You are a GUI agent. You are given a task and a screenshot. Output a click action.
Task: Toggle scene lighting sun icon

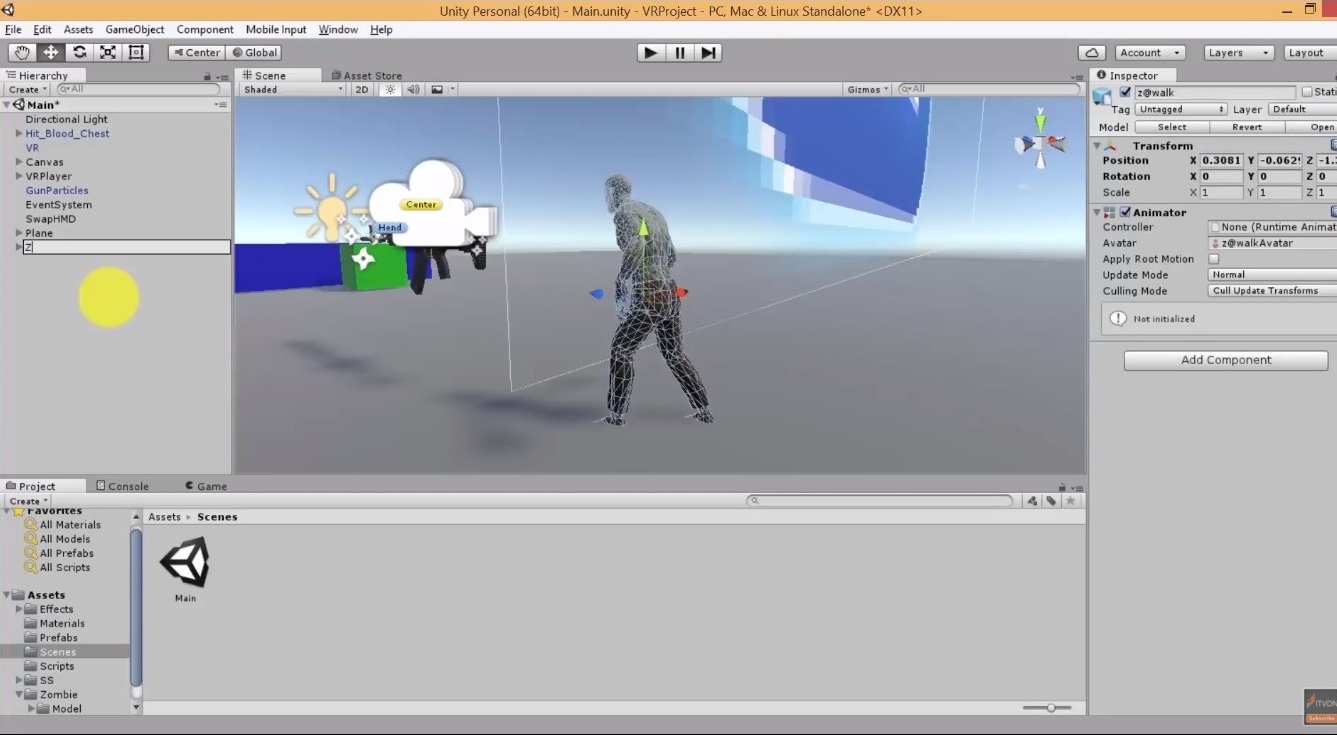390,89
